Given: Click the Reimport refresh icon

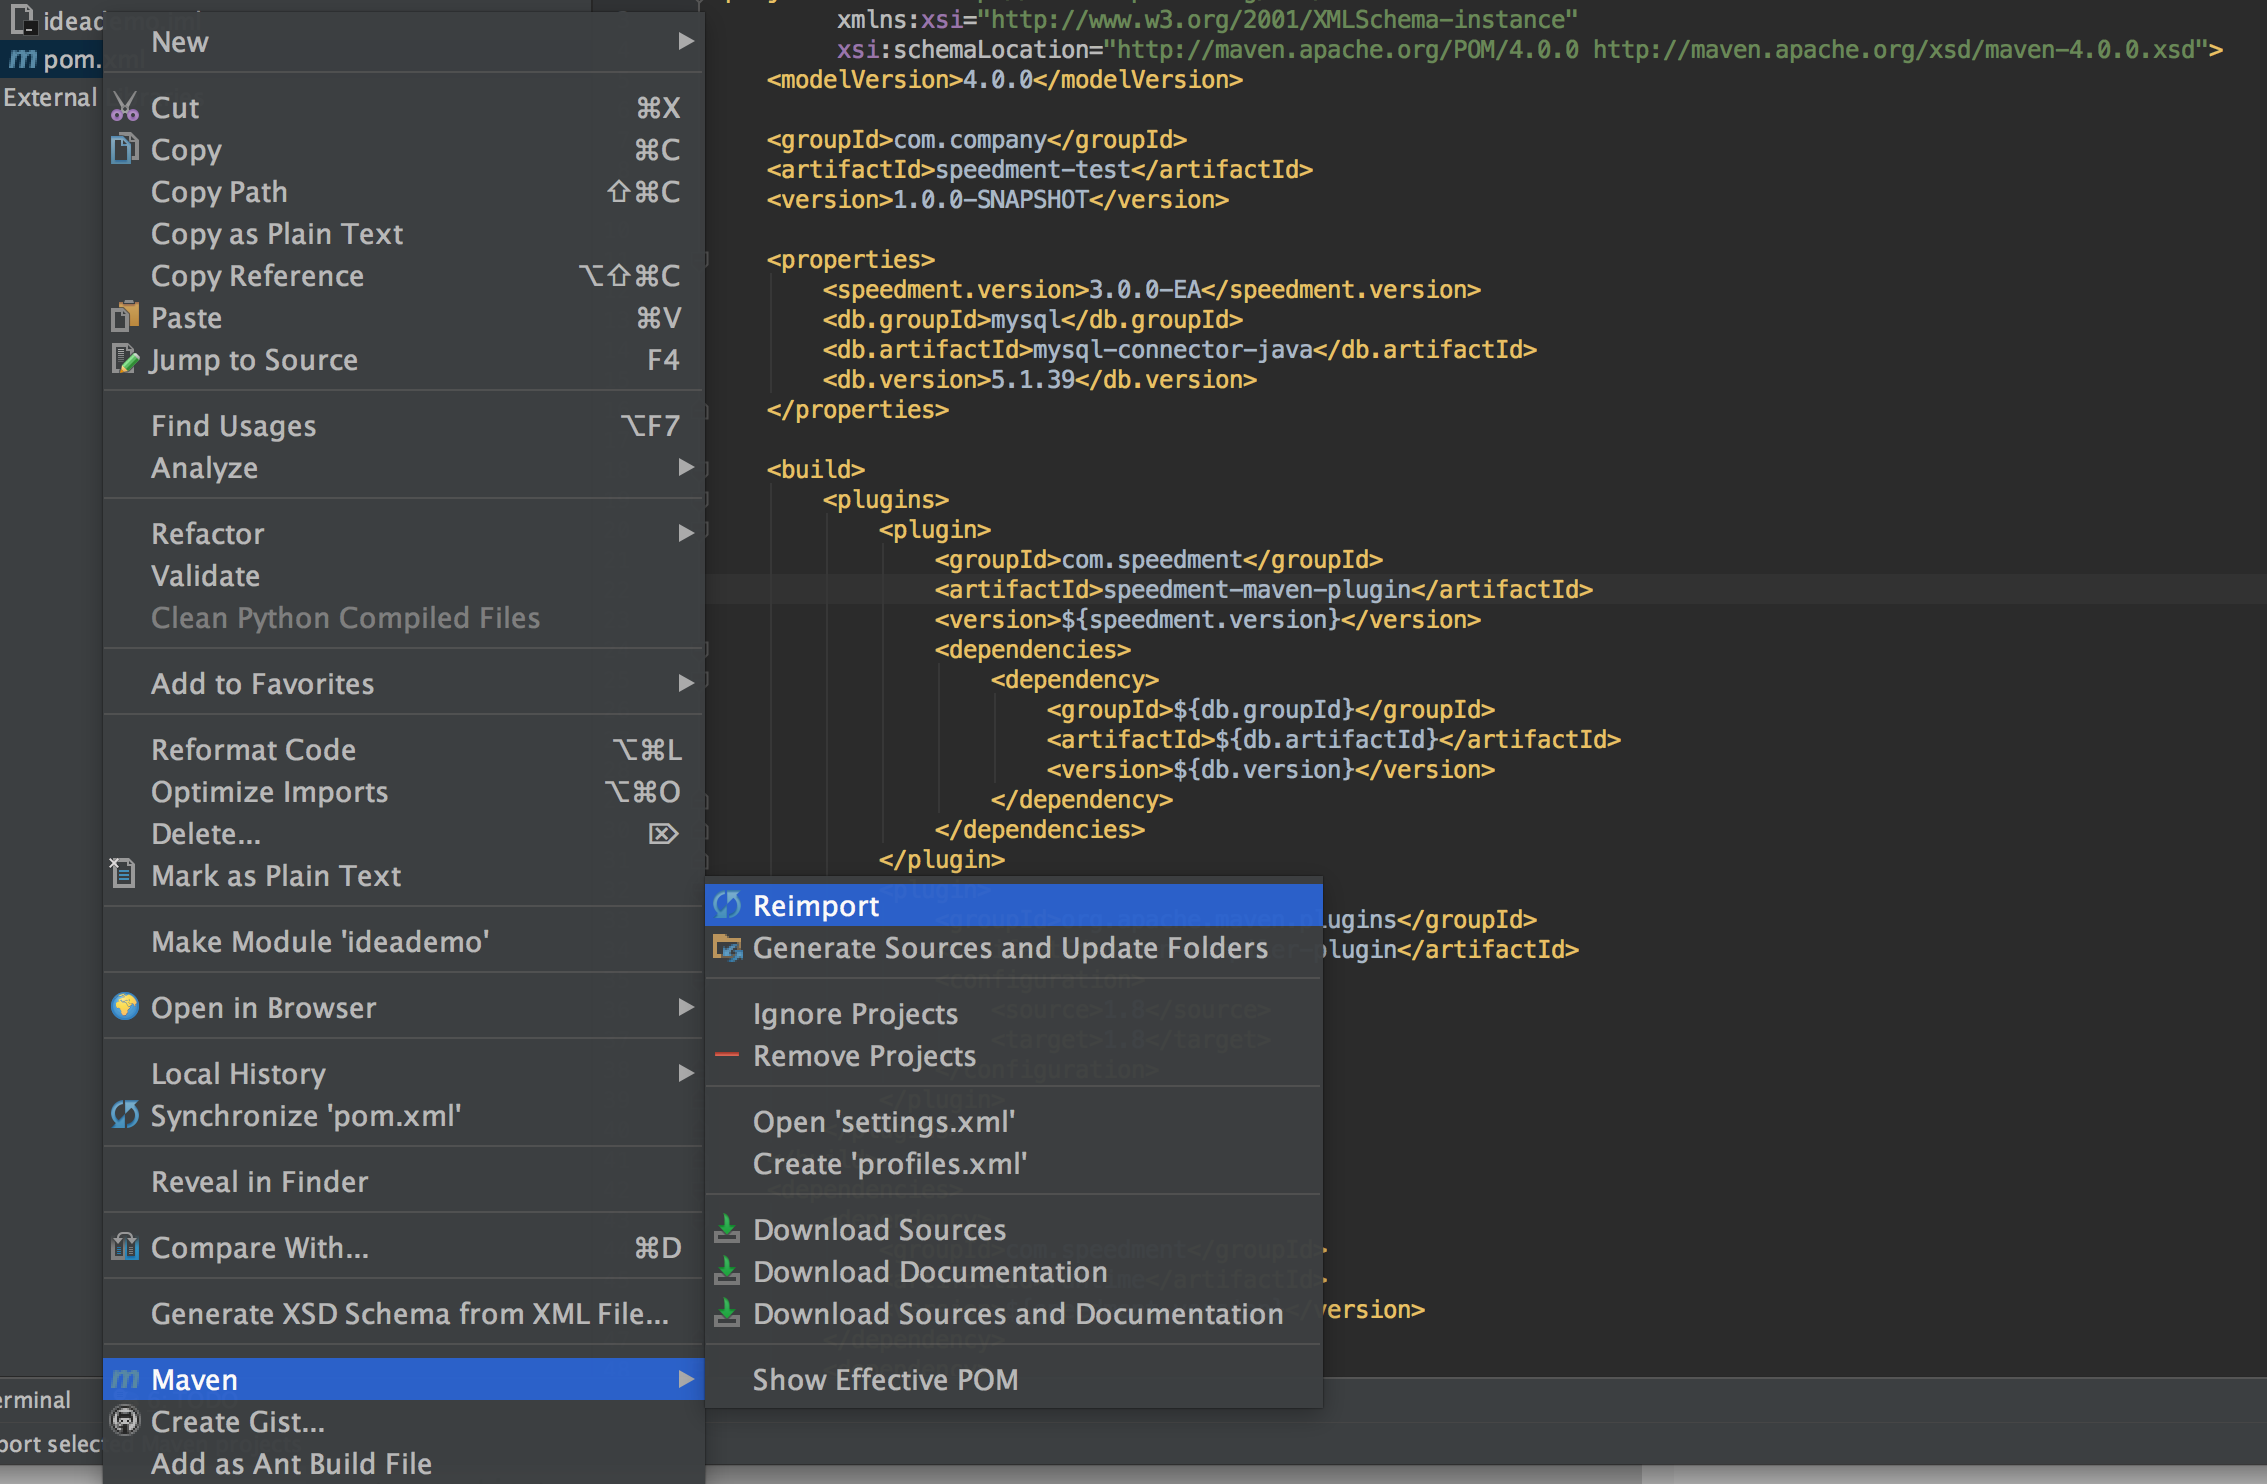Looking at the screenshot, I should click(x=727, y=905).
